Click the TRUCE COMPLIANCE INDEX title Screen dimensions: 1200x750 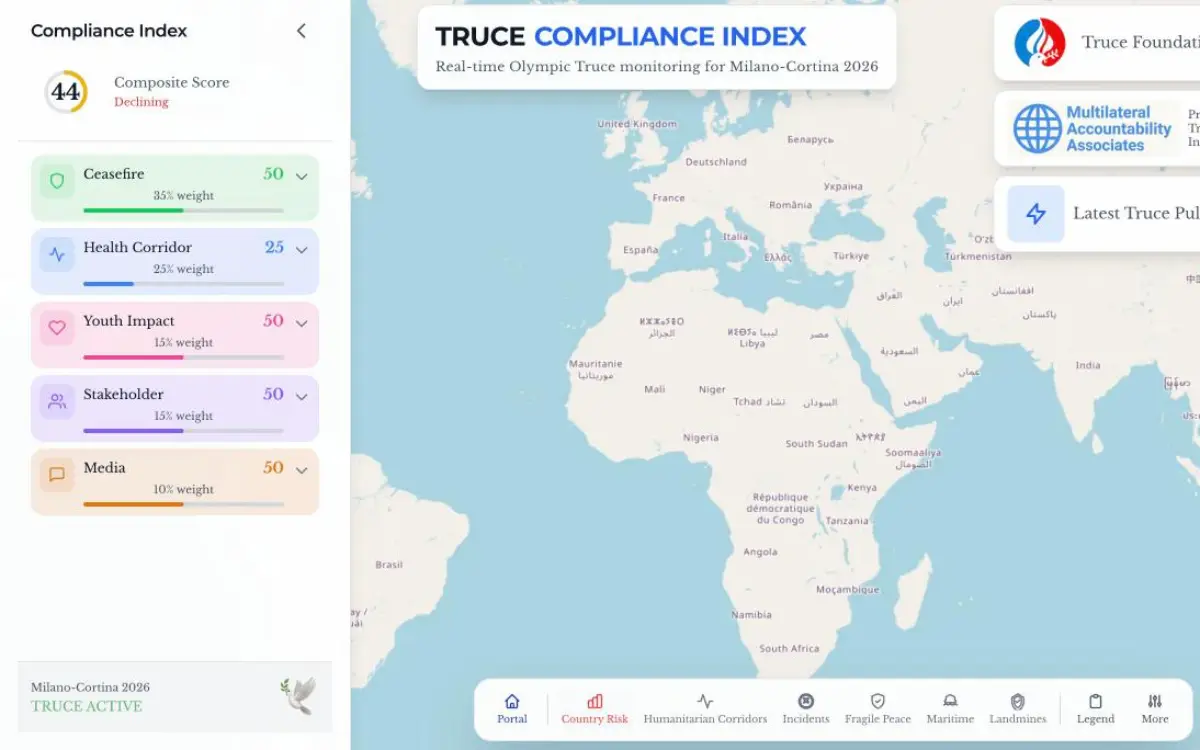tap(621, 37)
